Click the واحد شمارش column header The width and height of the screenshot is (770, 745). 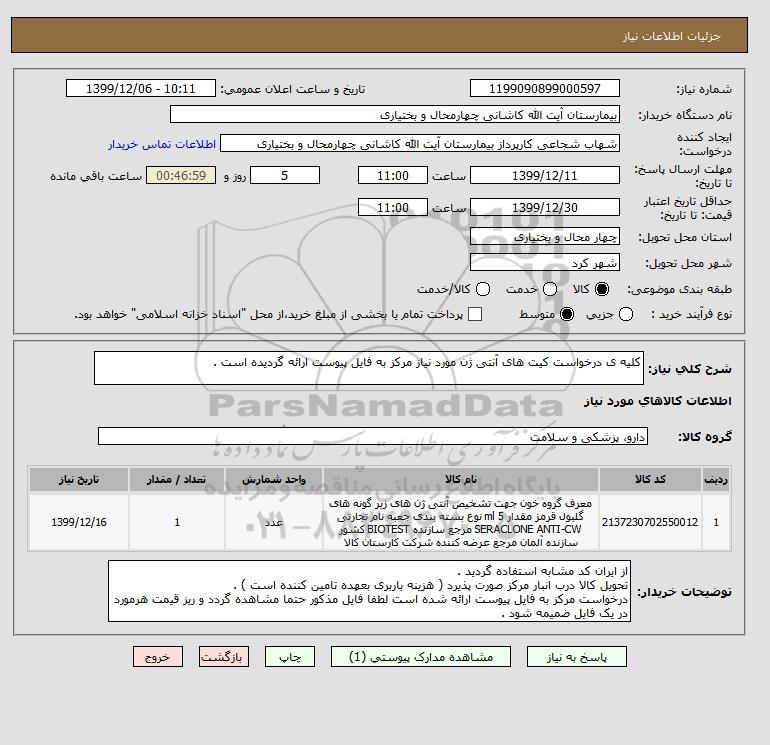click(274, 479)
